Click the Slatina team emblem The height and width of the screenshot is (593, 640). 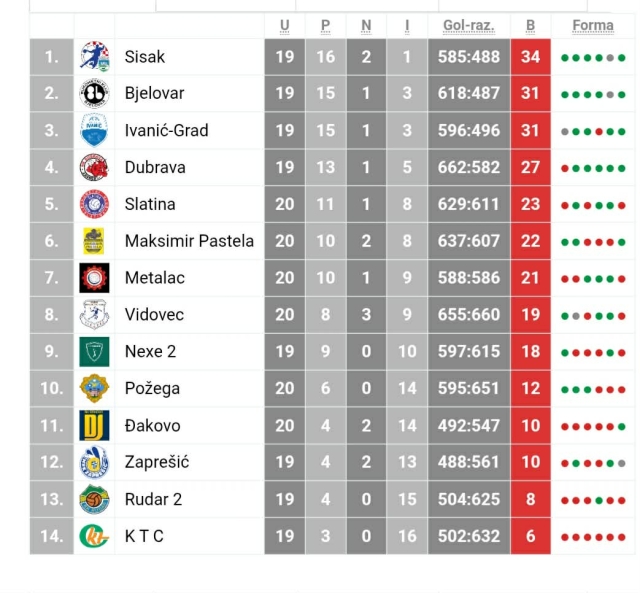(x=94, y=204)
